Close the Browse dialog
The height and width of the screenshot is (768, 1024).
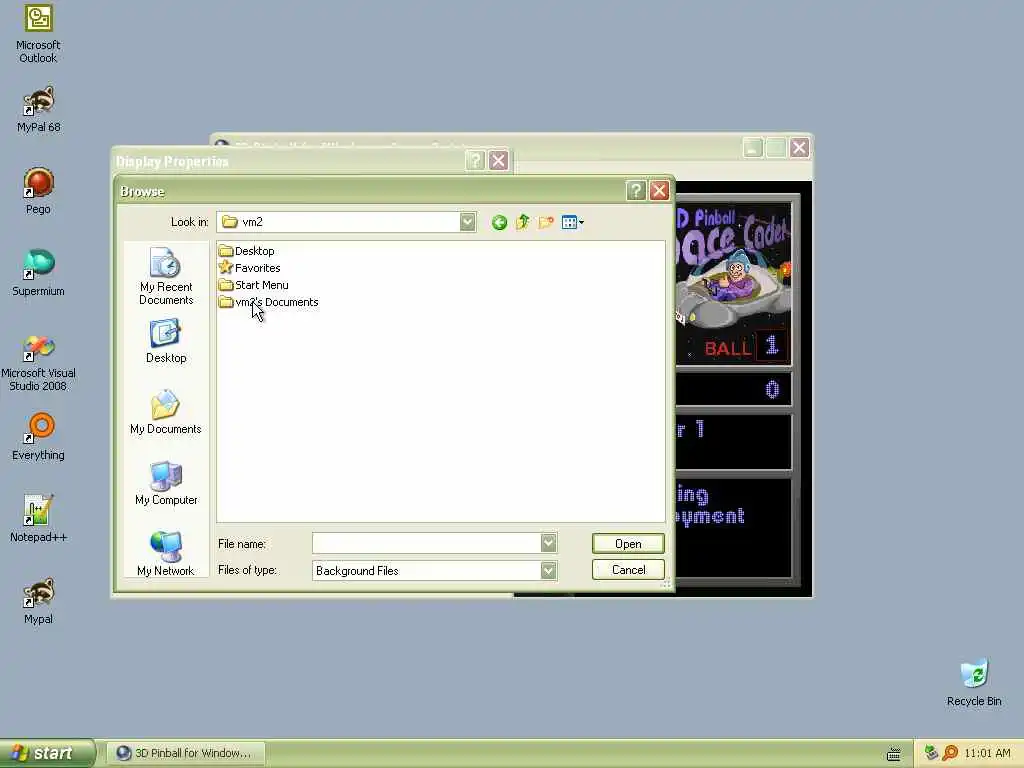659,191
